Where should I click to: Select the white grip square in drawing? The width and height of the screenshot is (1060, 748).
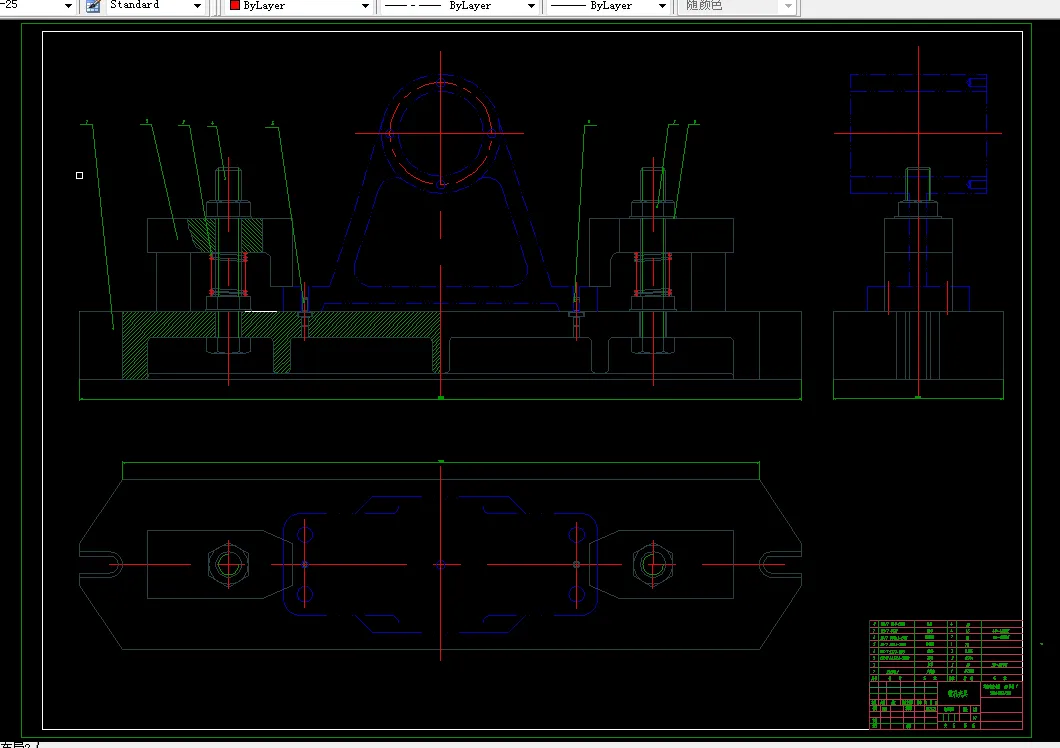point(79,176)
